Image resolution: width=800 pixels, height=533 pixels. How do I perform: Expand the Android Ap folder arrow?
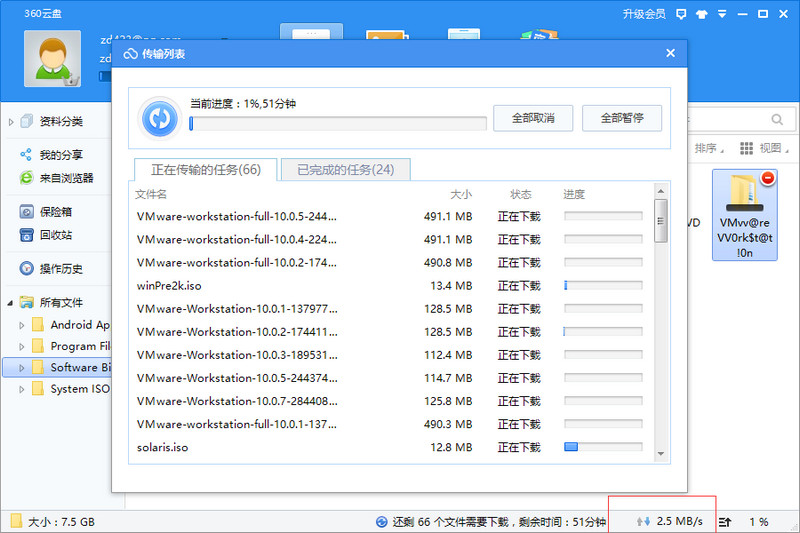point(21,325)
